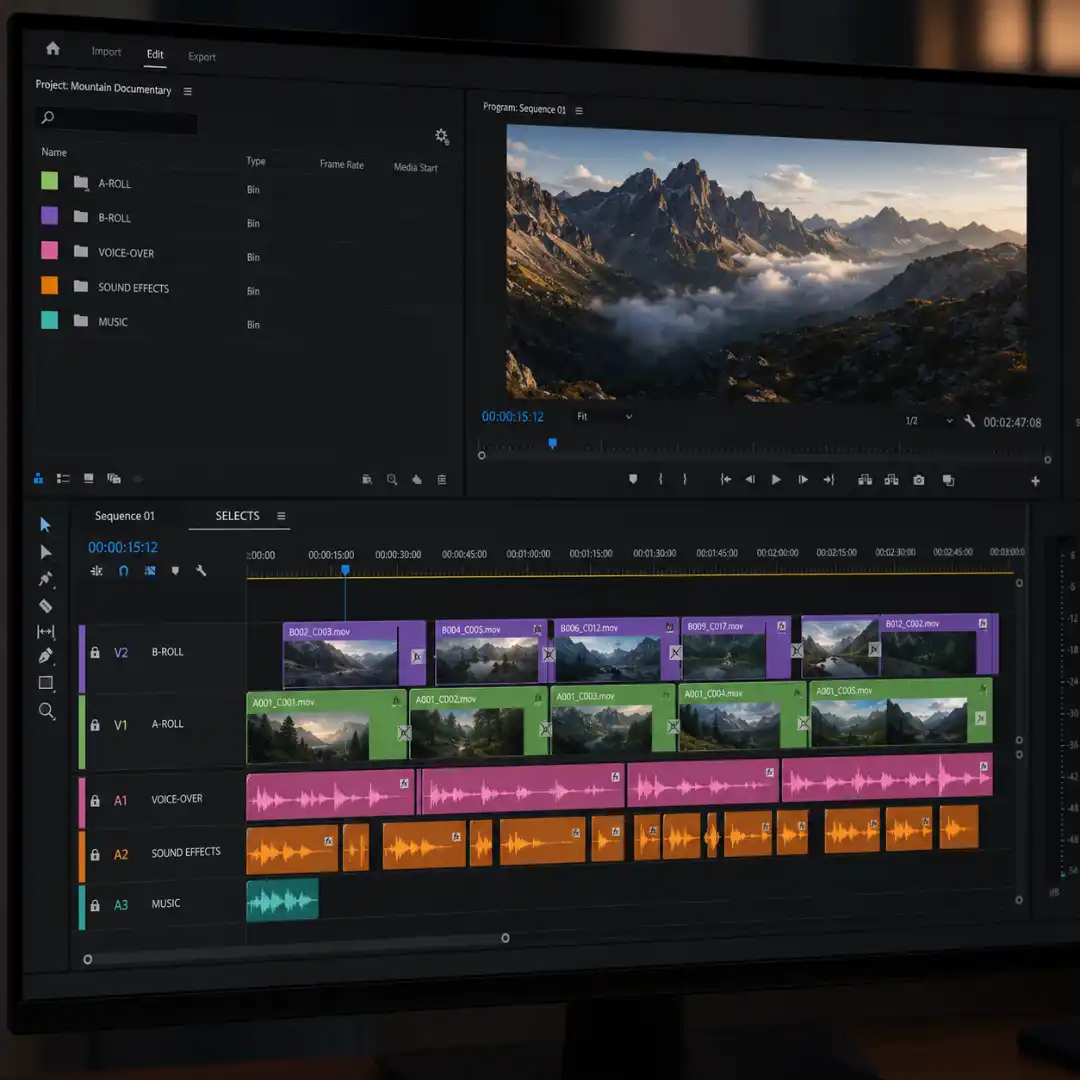Choose the Razor tool
The width and height of the screenshot is (1080, 1080).
click(45, 606)
